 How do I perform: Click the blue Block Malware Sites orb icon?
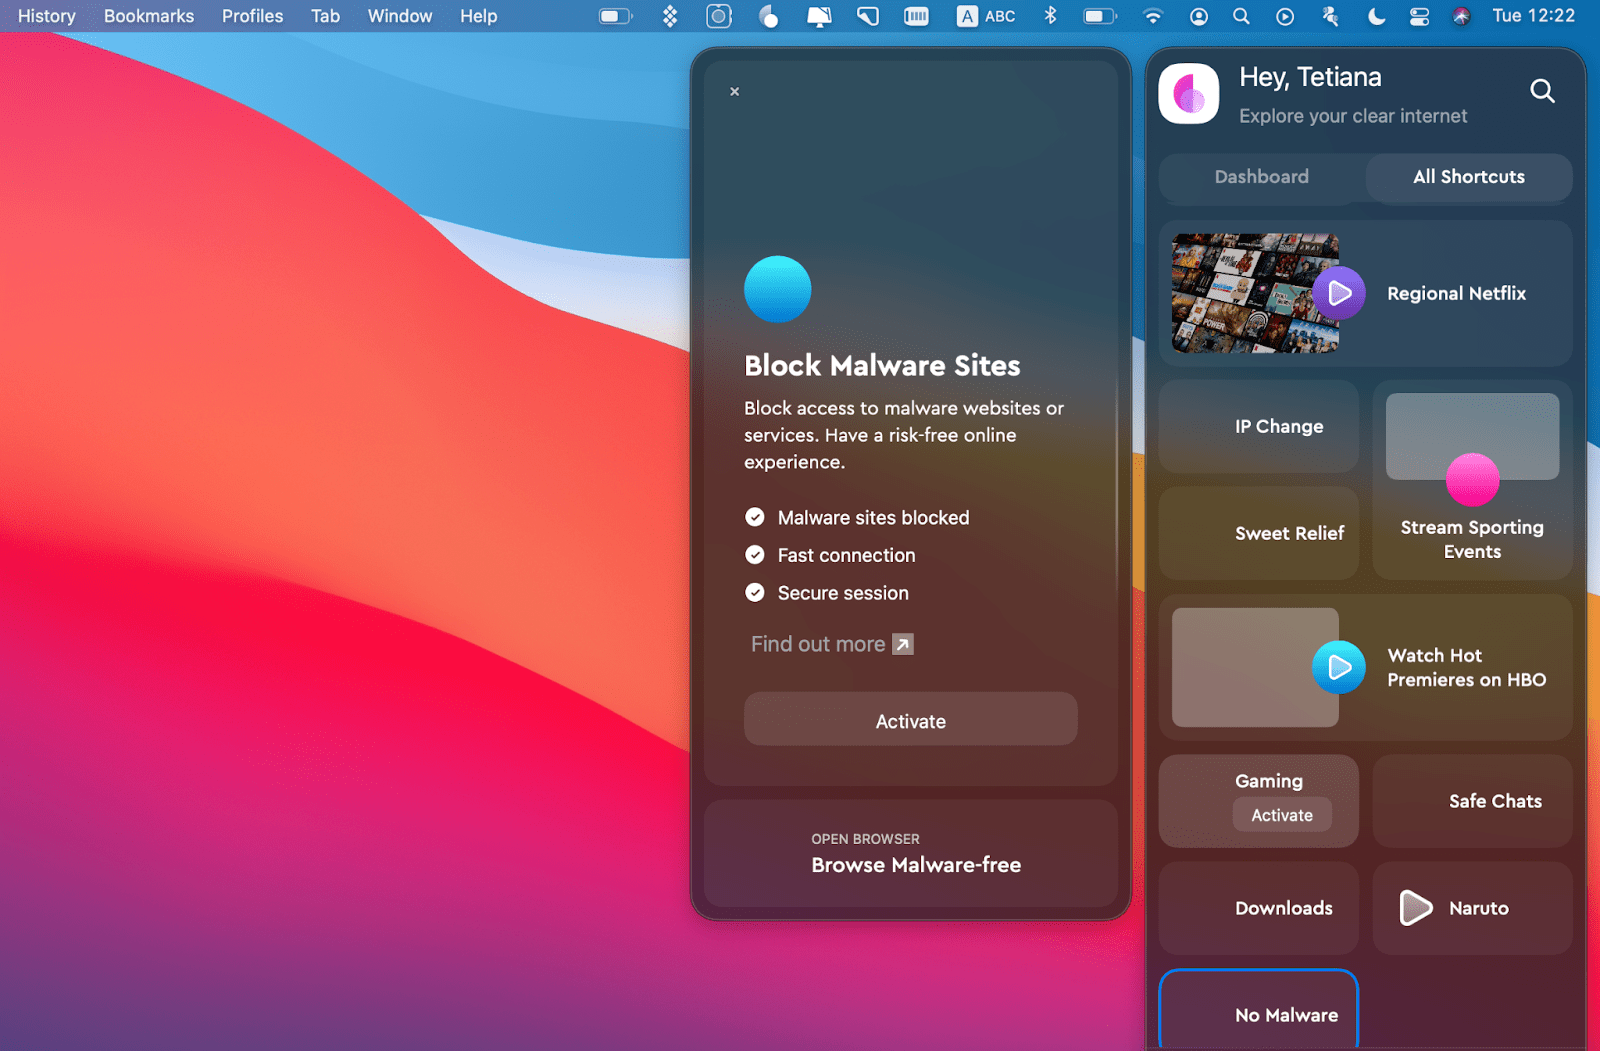[x=777, y=289]
